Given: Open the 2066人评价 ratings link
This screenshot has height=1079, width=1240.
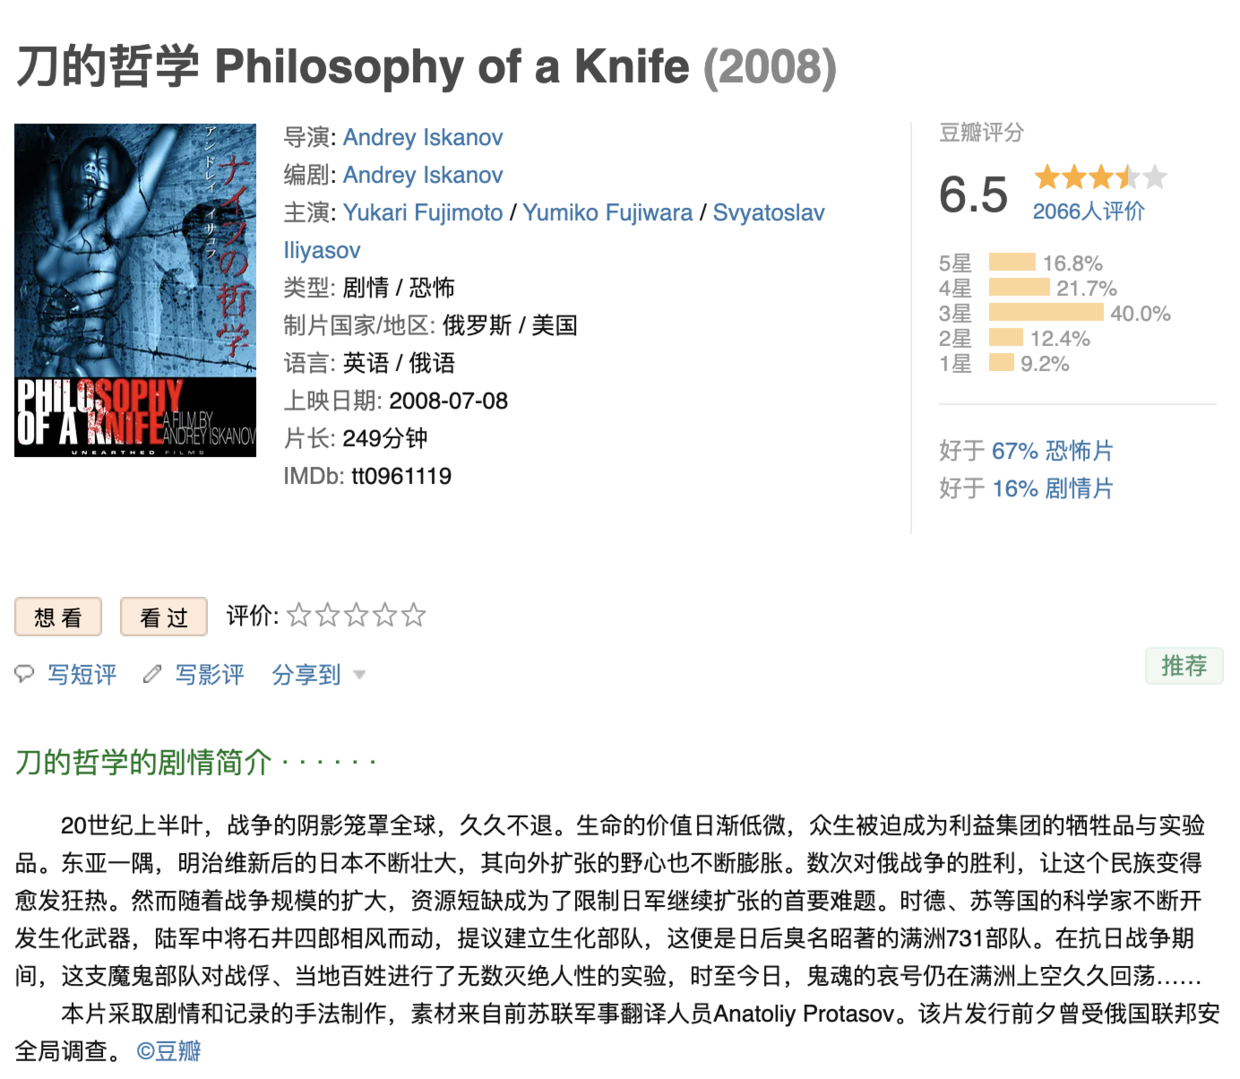Looking at the screenshot, I should (x=1088, y=211).
